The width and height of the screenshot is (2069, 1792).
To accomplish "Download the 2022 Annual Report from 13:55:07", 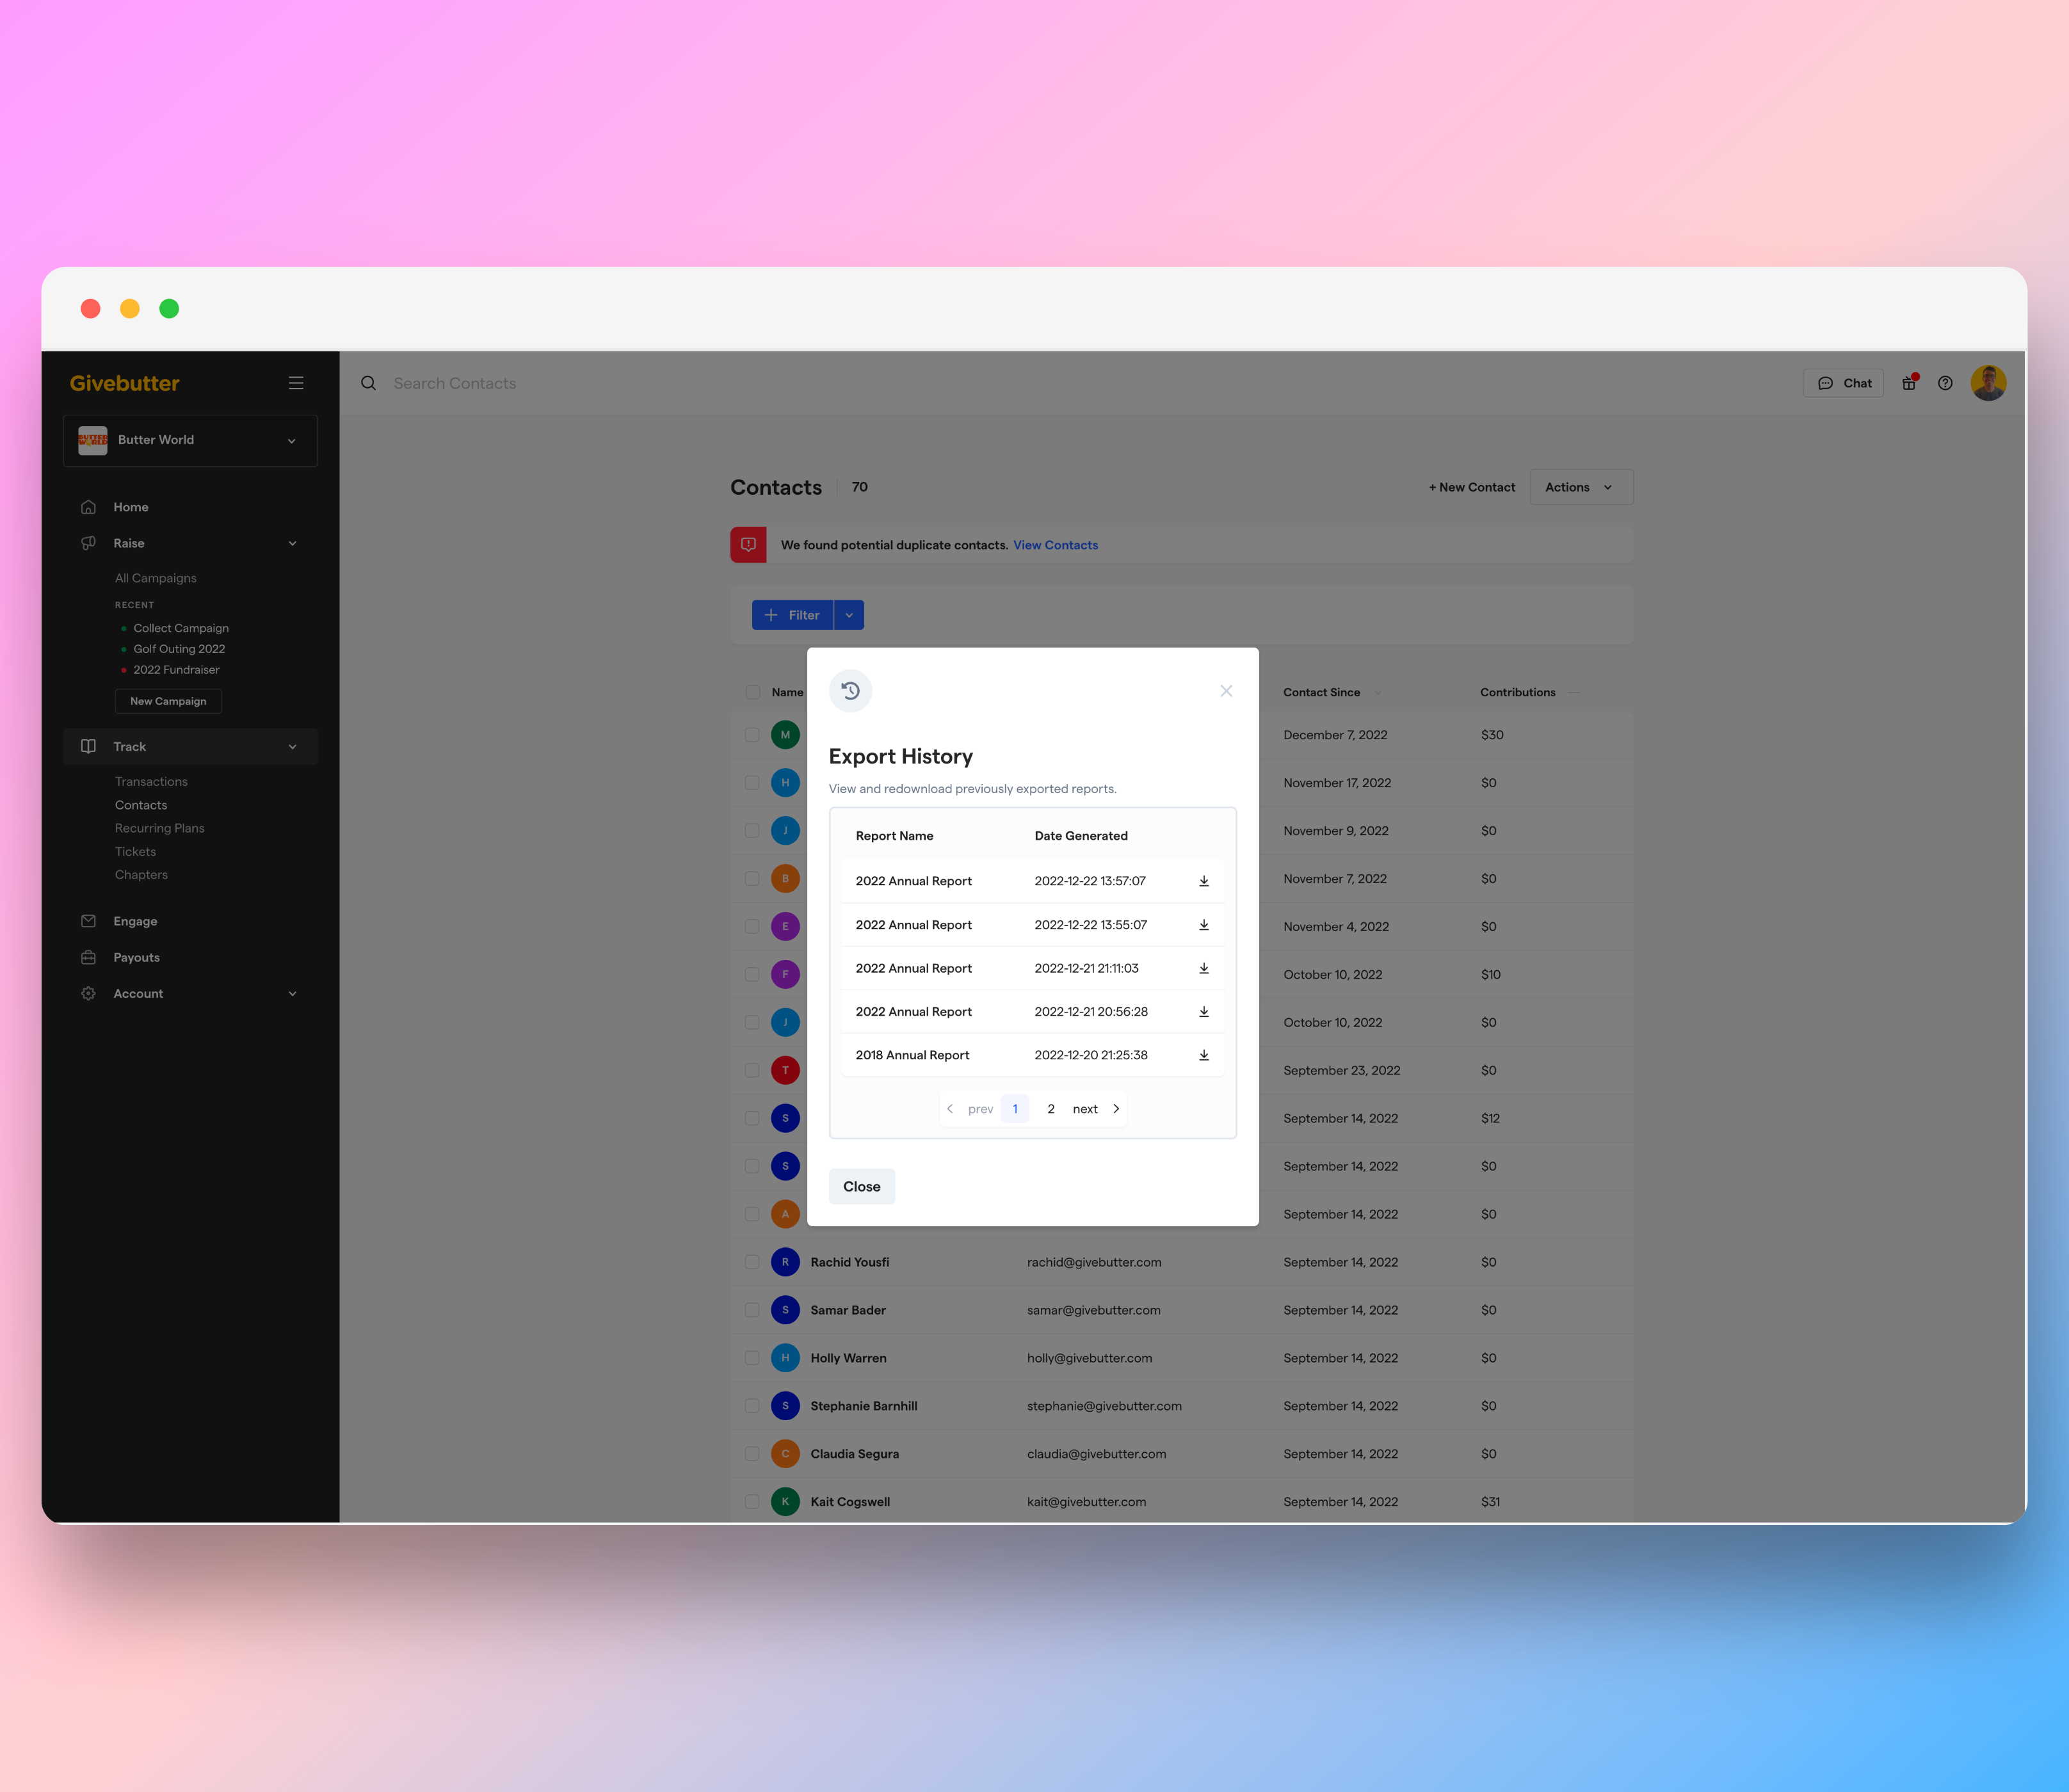I will [x=1204, y=925].
